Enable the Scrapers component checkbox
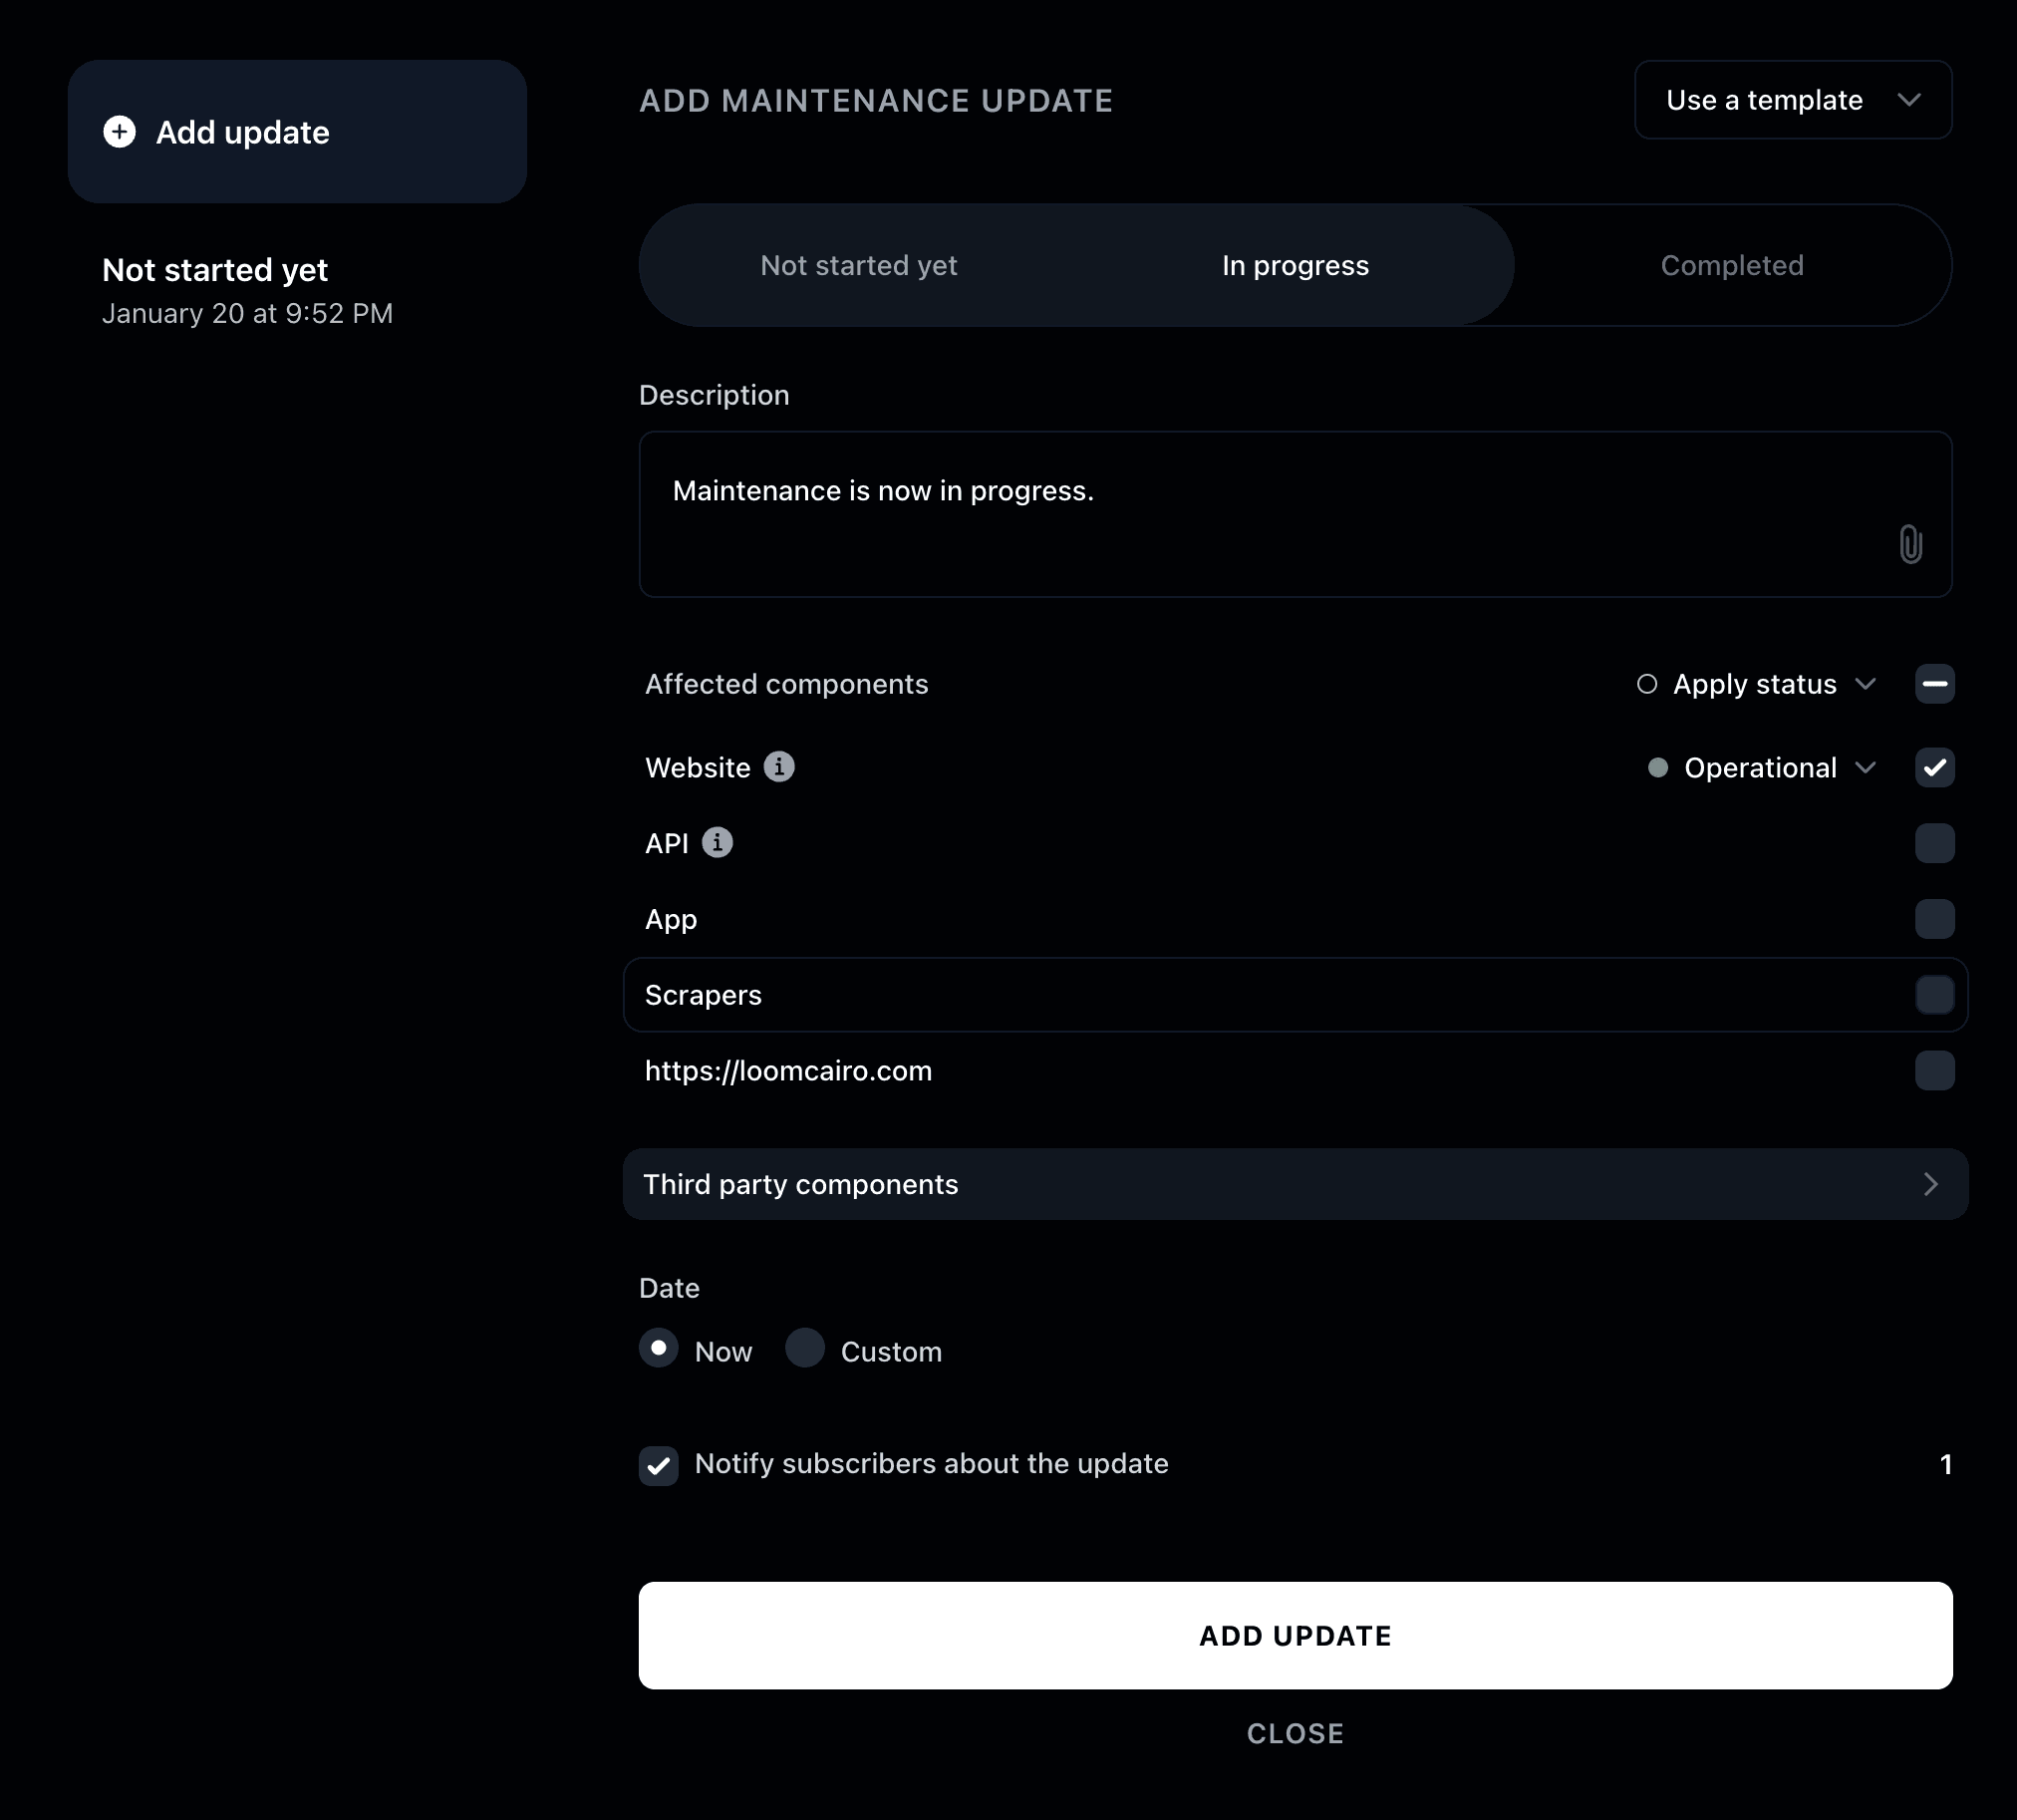Image resolution: width=2017 pixels, height=1820 pixels. click(1932, 995)
